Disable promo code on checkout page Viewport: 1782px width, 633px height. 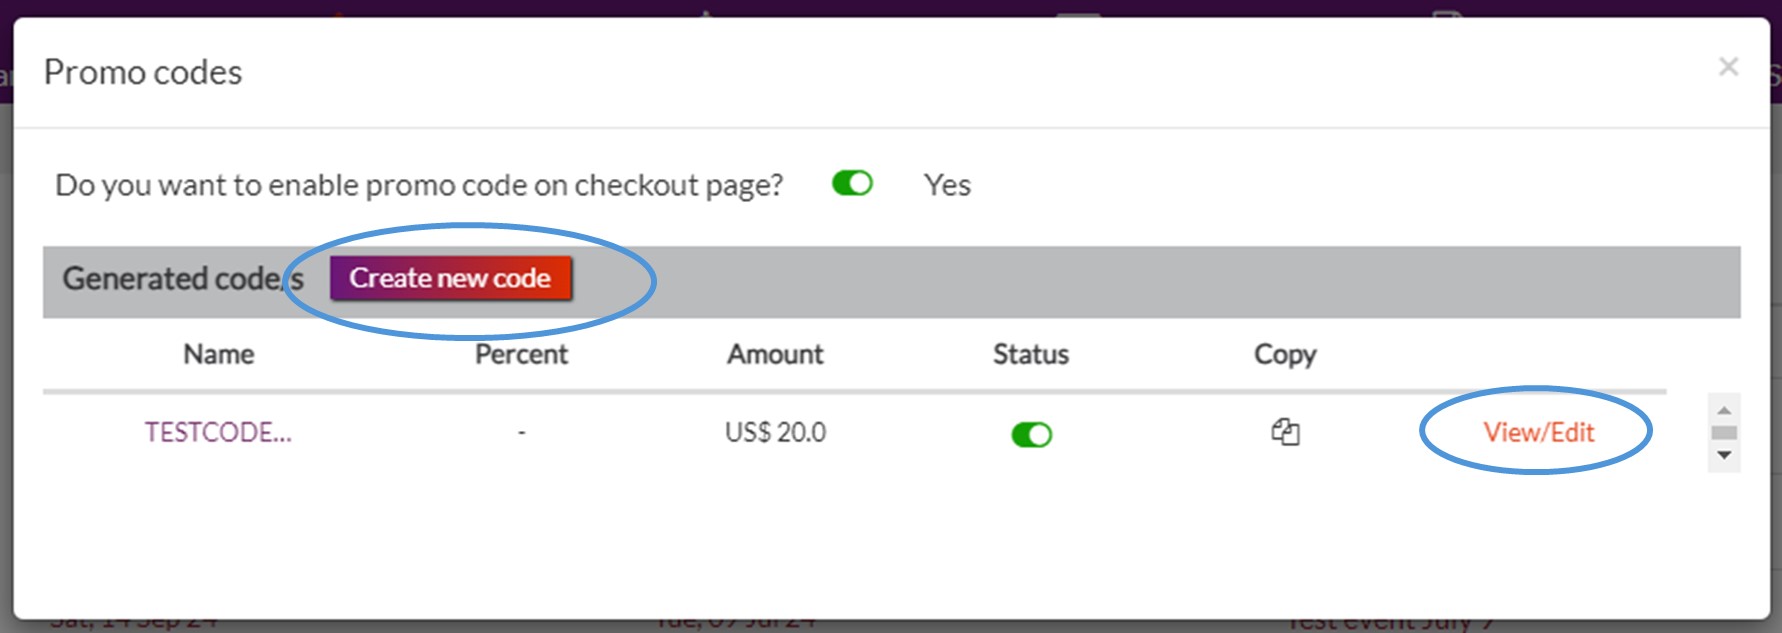pyautogui.click(x=853, y=184)
